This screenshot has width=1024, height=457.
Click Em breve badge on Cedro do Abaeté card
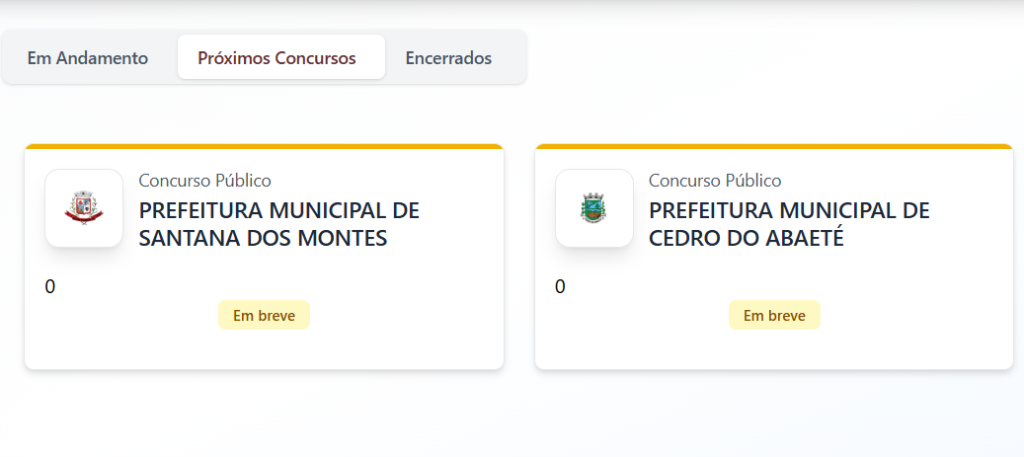(774, 315)
